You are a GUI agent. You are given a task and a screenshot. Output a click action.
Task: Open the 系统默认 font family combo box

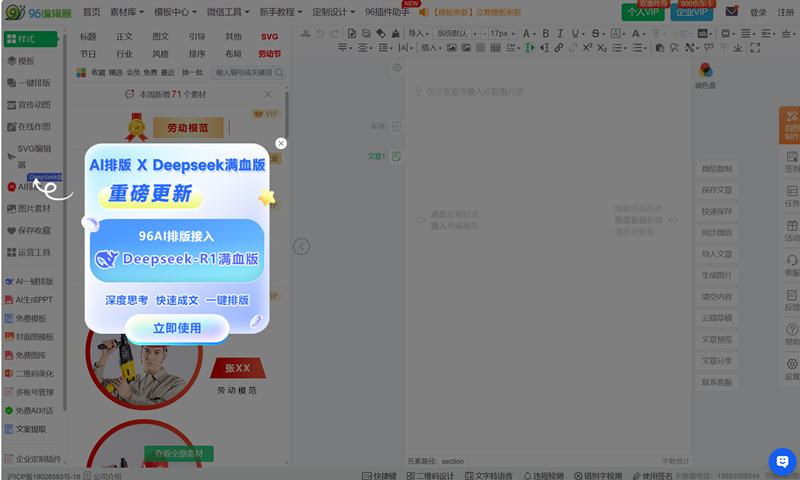455,34
